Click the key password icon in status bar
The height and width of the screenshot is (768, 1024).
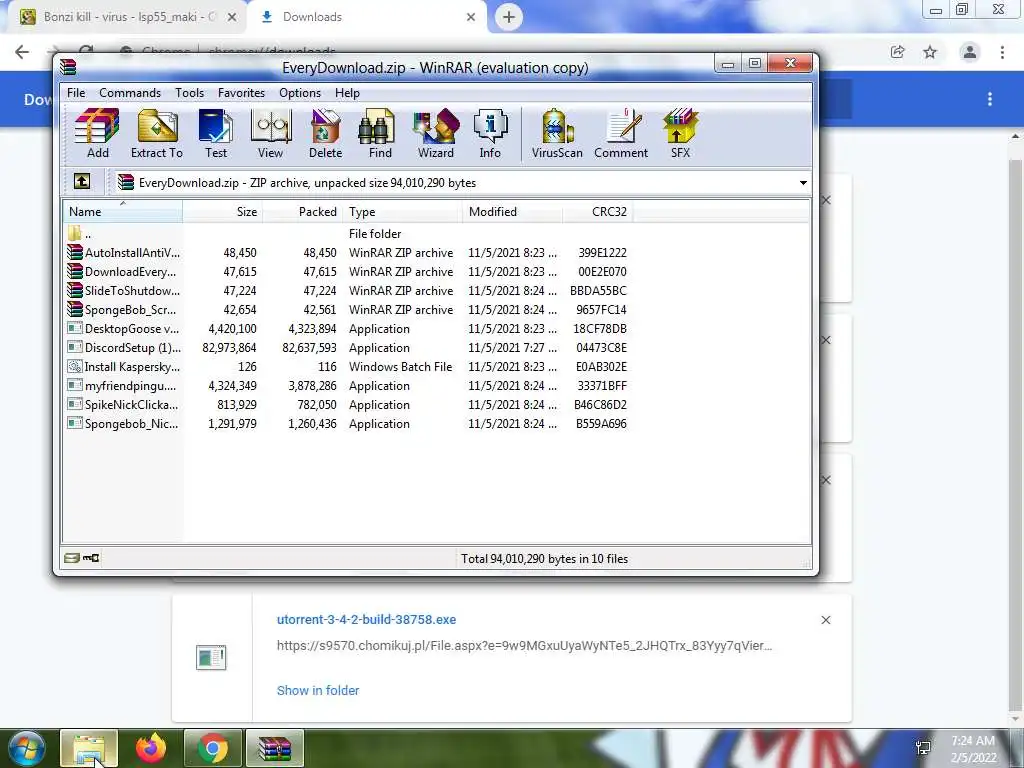pos(91,558)
